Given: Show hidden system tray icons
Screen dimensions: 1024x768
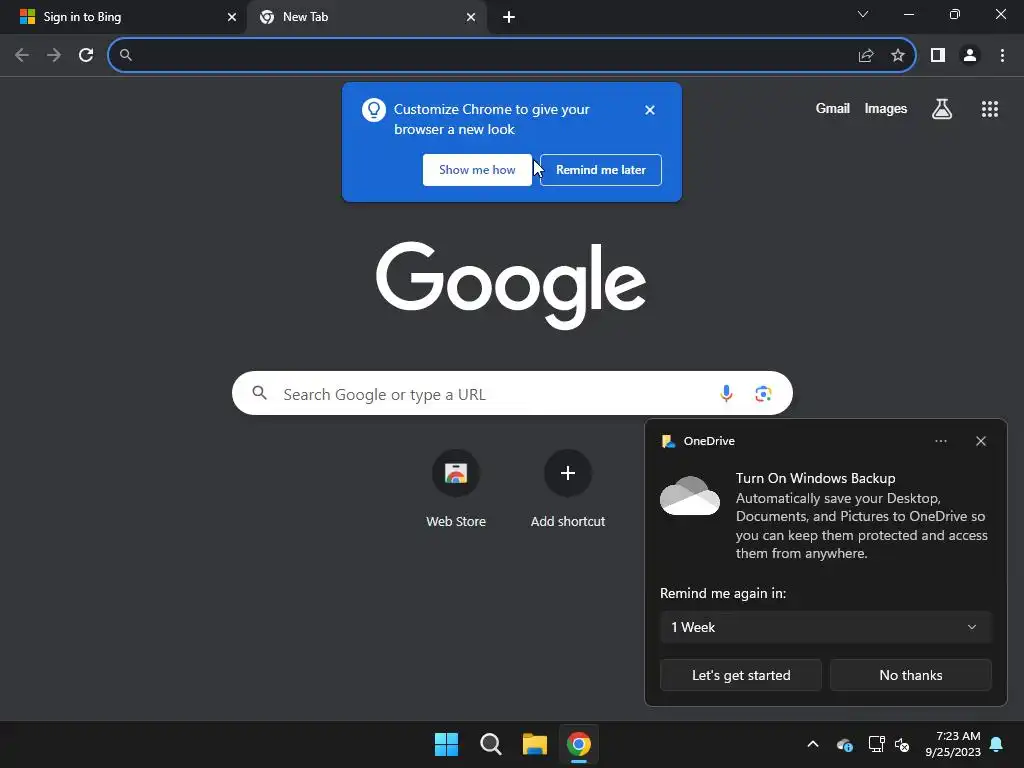Looking at the screenshot, I should [x=813, y=744].
